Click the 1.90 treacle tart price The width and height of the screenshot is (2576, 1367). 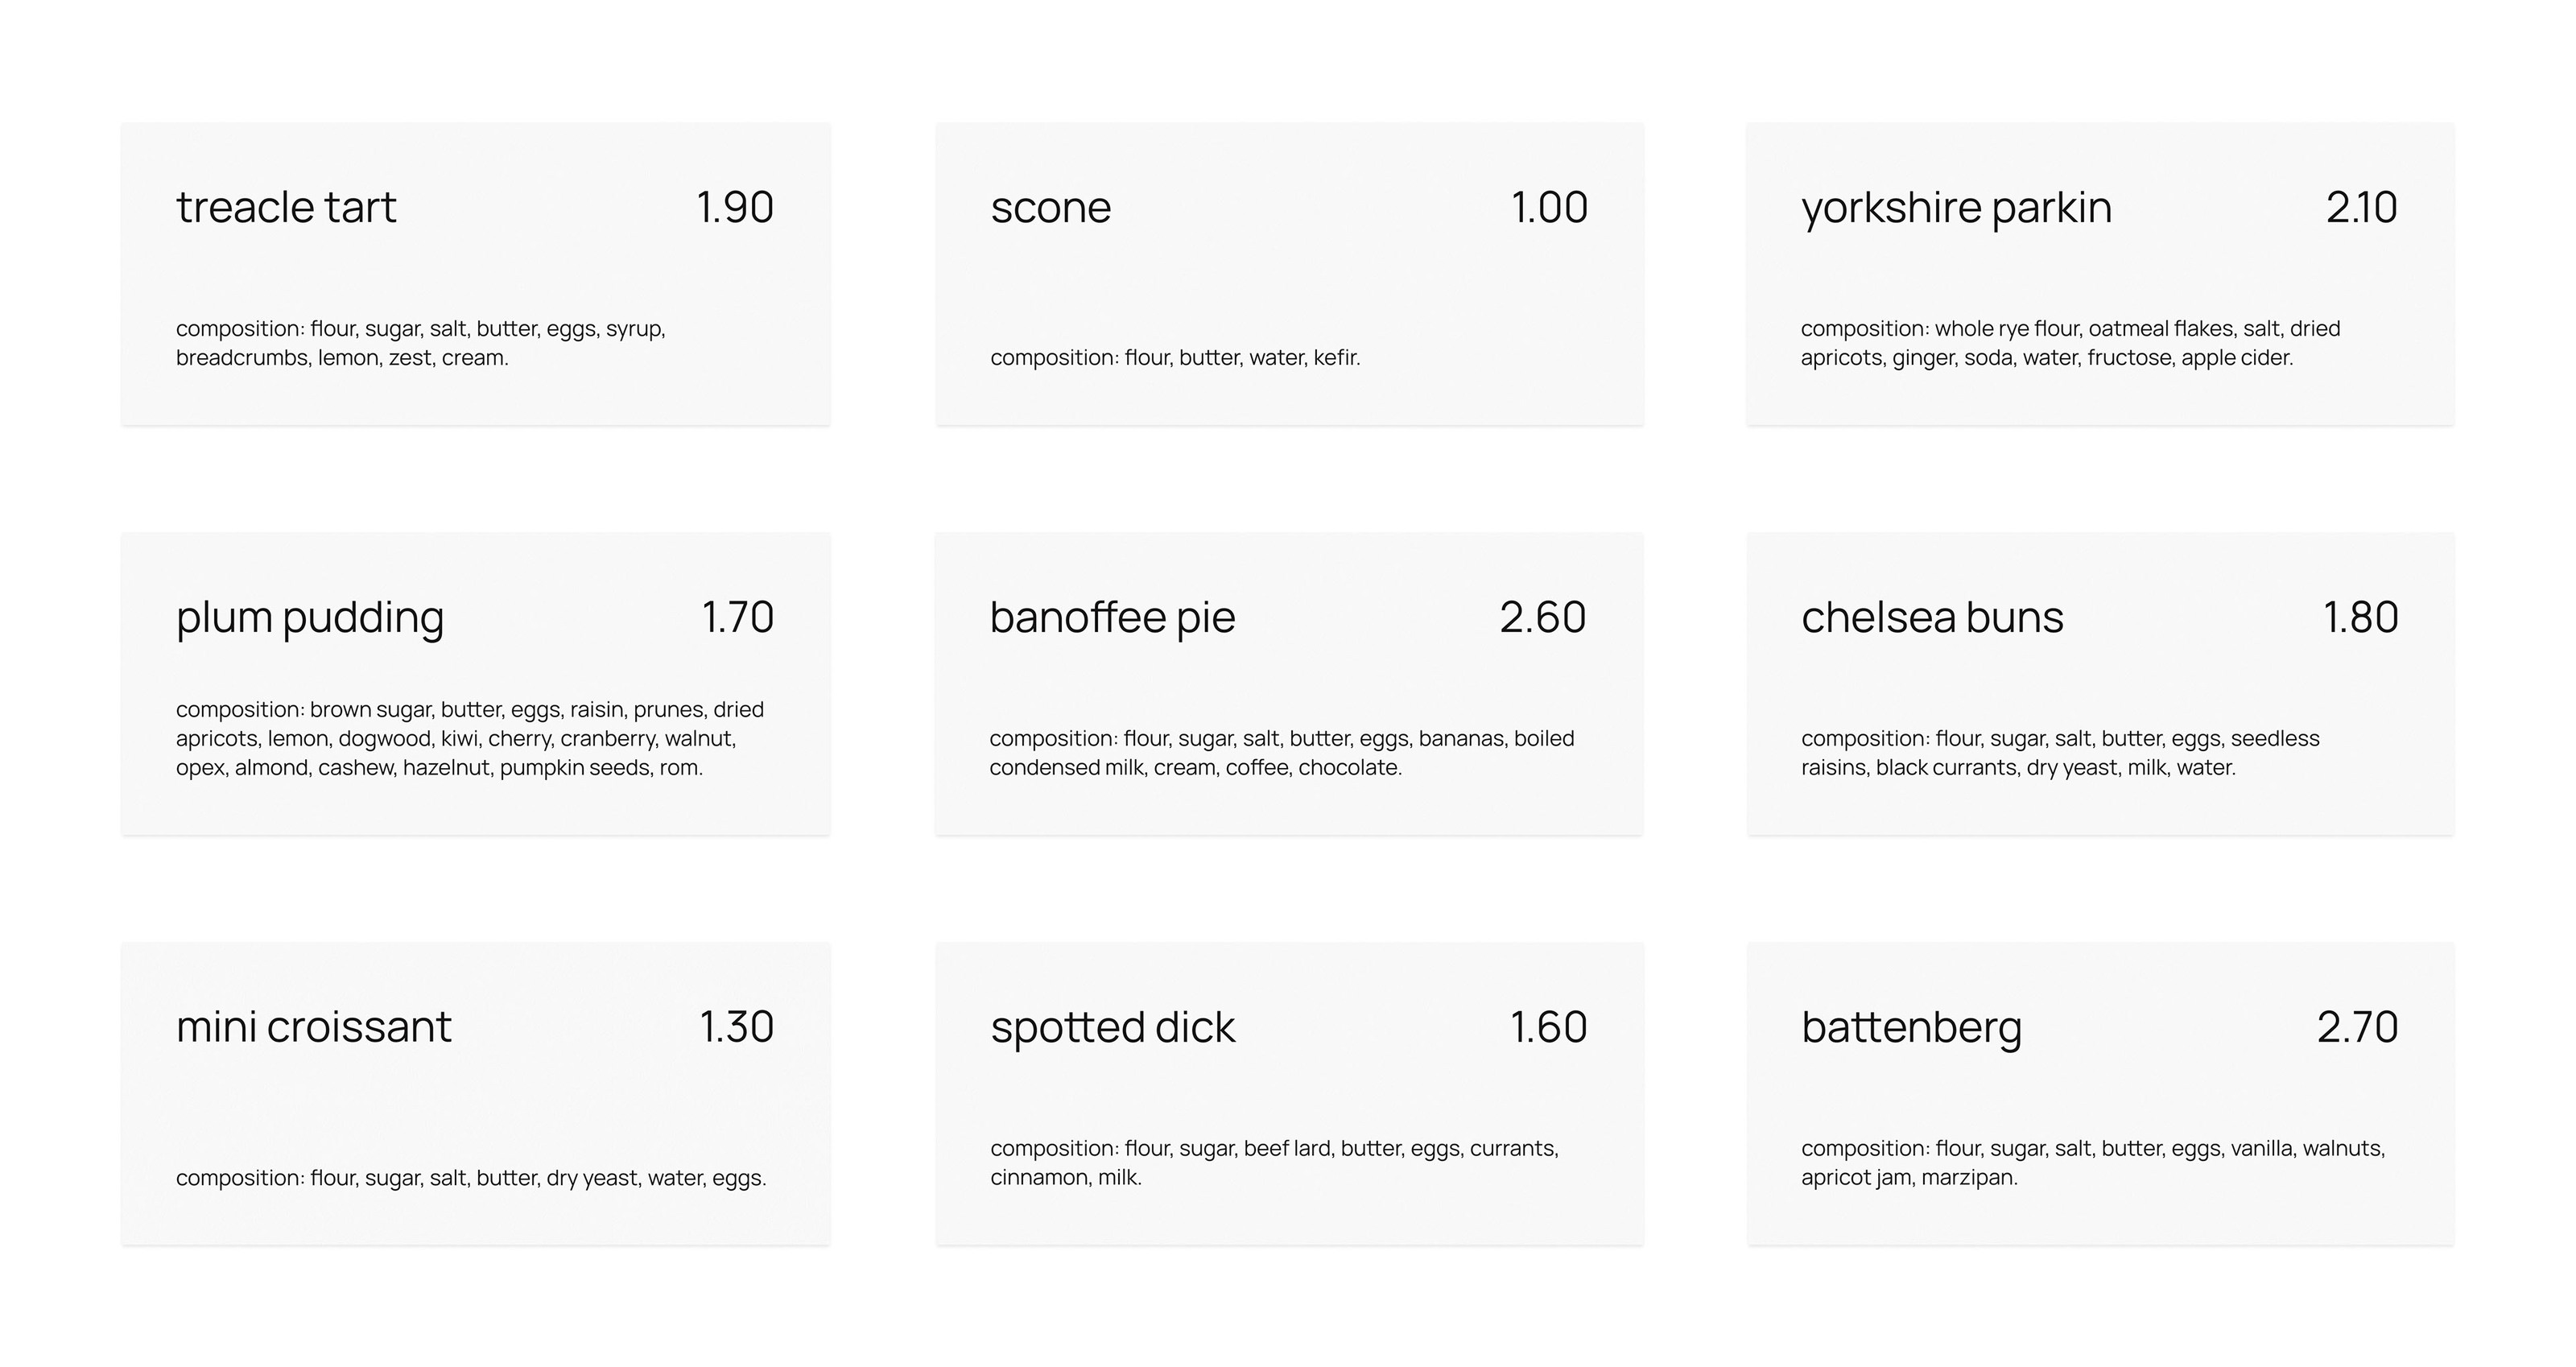(735, 208)
